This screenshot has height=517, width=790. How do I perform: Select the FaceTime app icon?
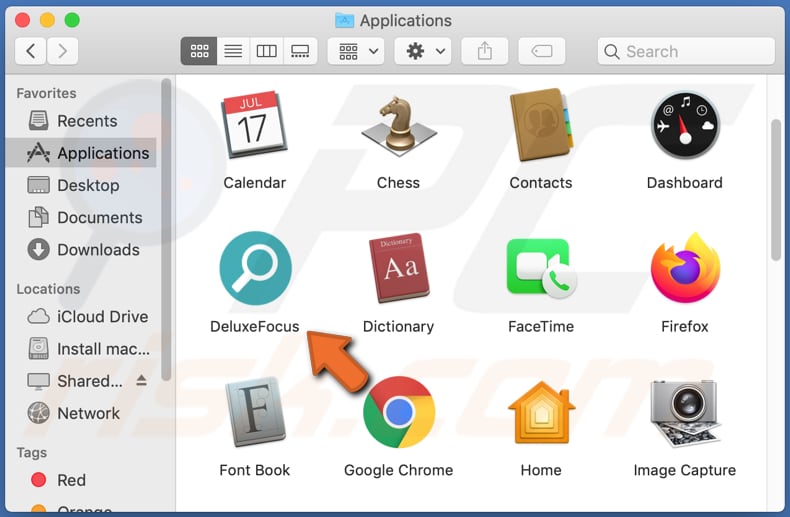(x=540, y=268)
